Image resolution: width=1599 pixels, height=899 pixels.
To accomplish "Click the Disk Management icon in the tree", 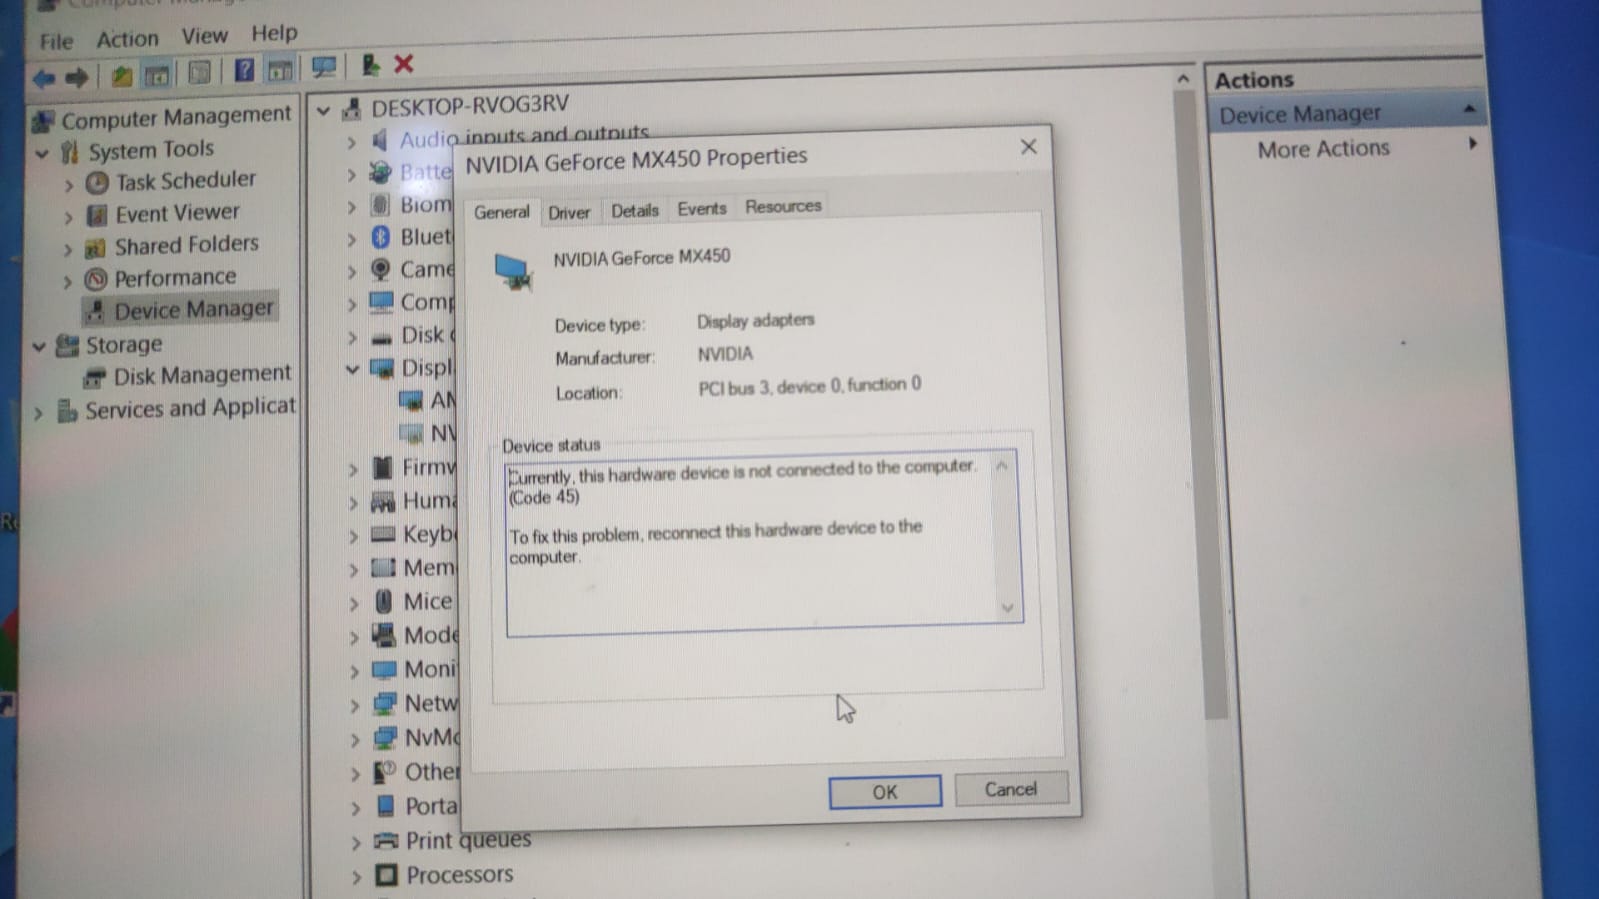I will coord(95,377).
